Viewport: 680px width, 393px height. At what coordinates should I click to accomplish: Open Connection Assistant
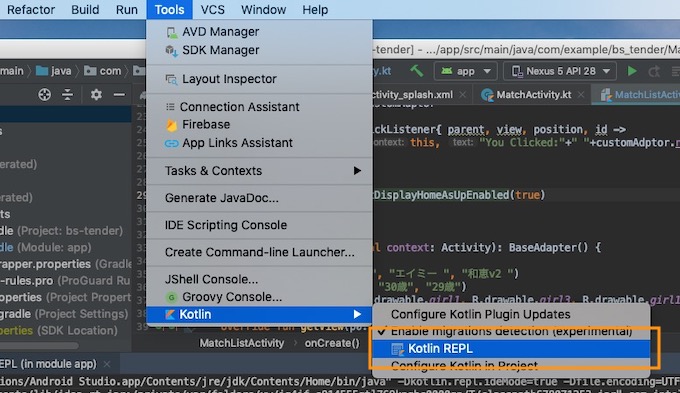[x=259, y=107]
